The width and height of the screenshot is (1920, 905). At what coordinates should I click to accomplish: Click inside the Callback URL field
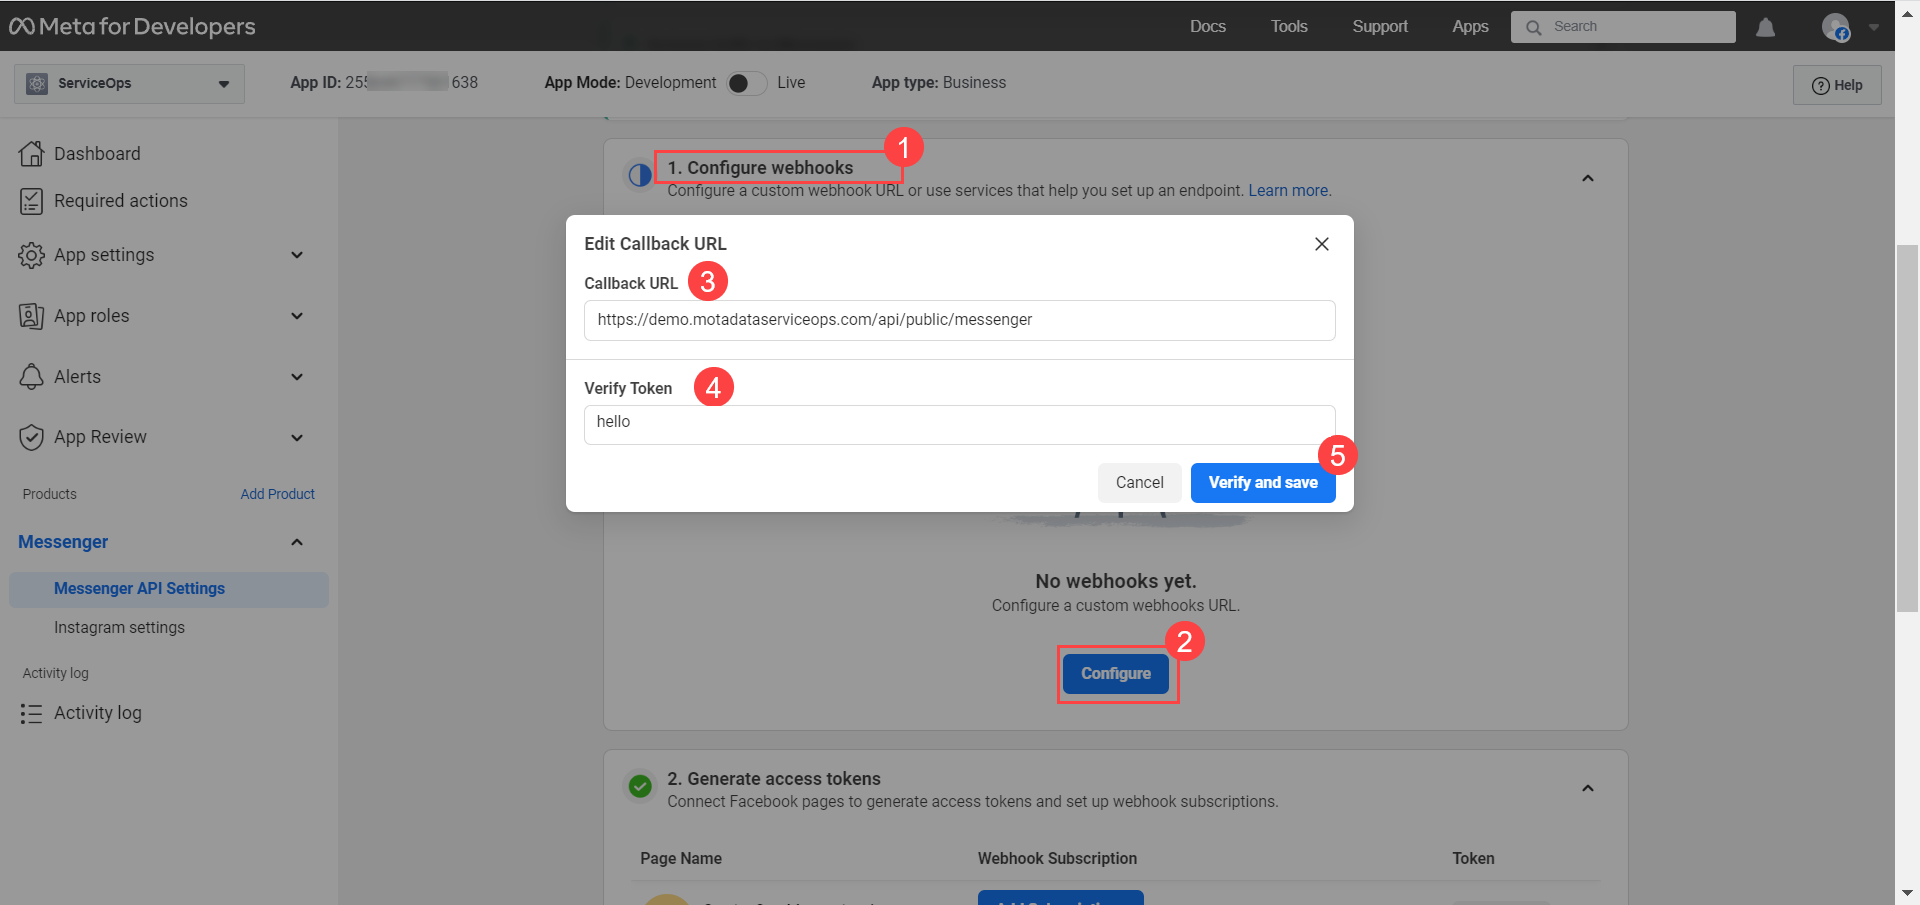pyautogui.click(x=959, y=320)
